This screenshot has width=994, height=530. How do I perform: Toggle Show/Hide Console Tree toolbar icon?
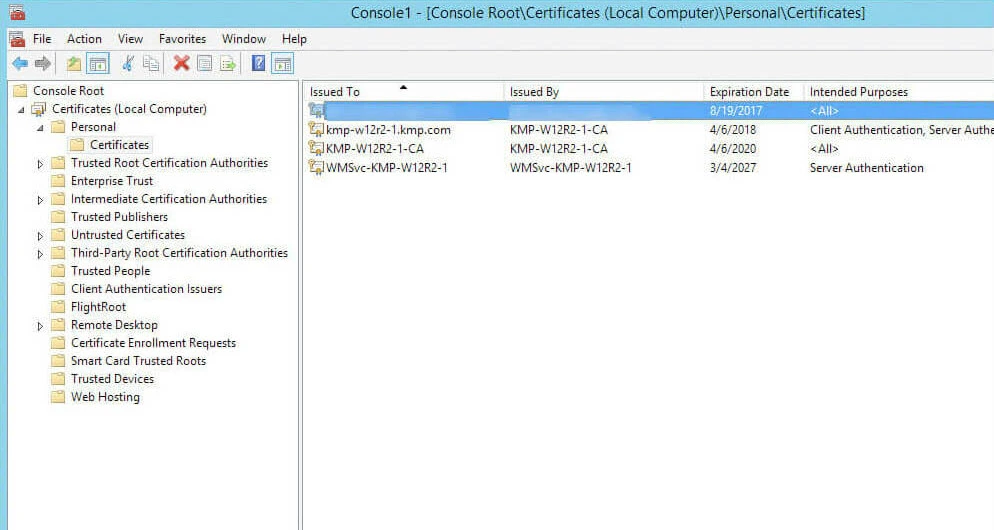[98, 63]
